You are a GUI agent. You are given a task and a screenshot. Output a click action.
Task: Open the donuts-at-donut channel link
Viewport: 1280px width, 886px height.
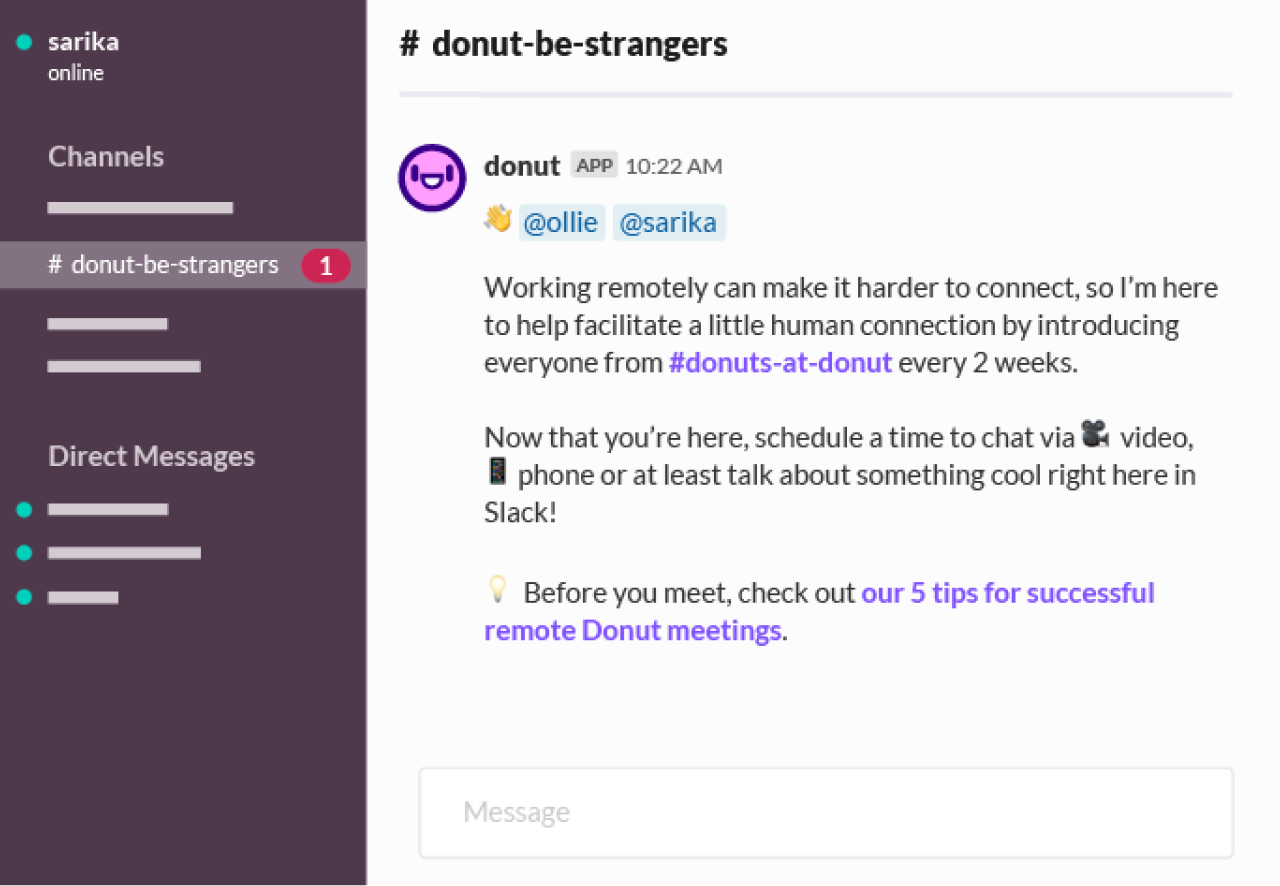tap(780, 362)
